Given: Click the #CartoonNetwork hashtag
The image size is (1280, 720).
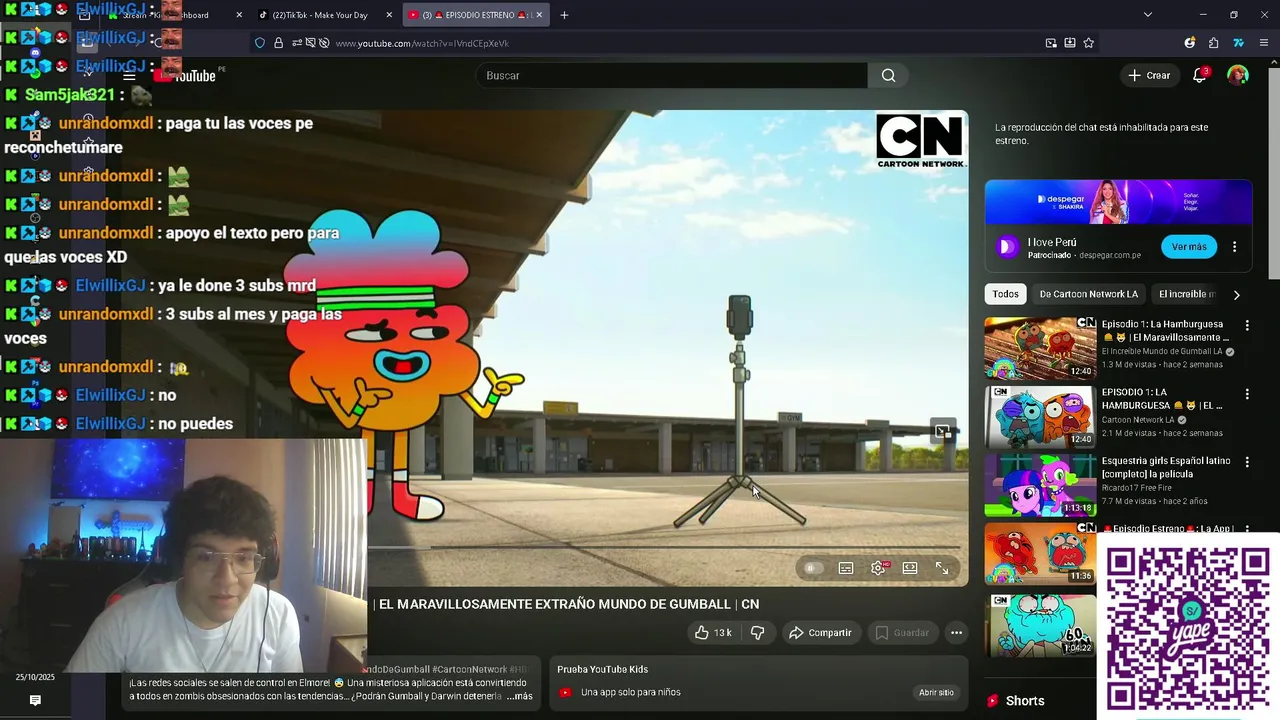Looking at the screenshot, I should (469, 669).
